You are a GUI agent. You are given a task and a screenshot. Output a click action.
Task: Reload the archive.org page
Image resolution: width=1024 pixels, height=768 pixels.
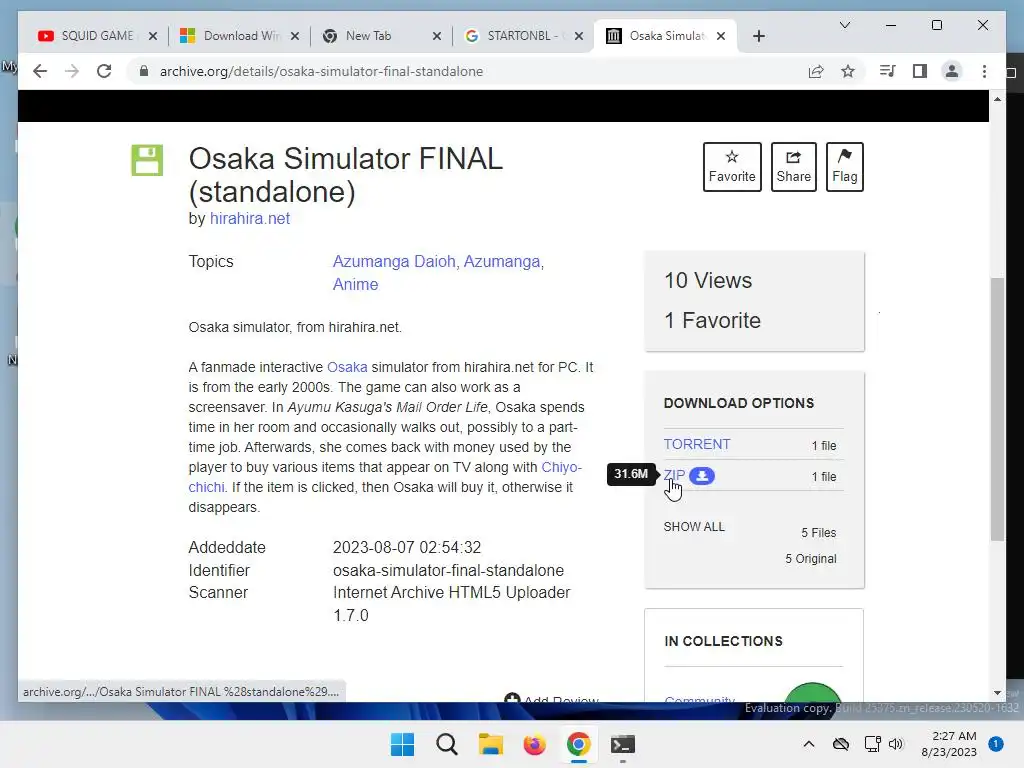pos(104,71)
